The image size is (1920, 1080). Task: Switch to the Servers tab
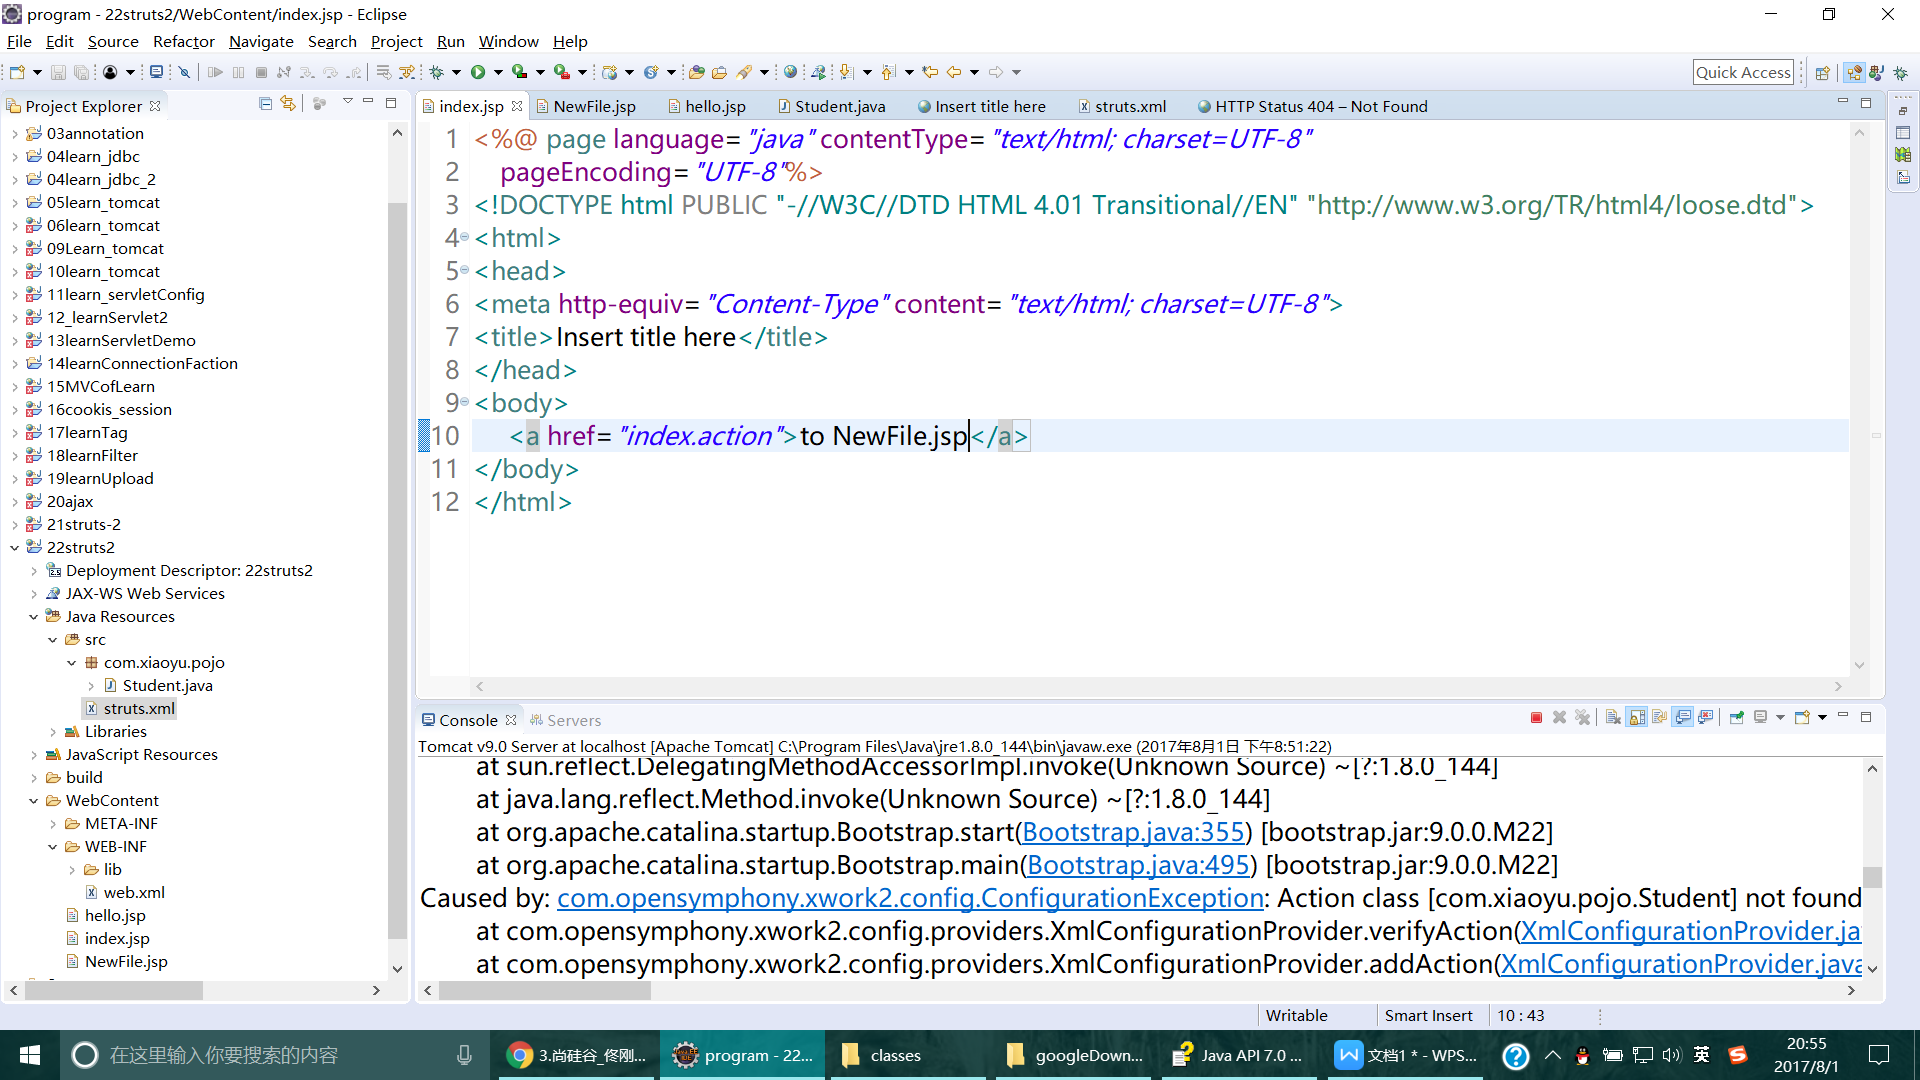click(566, 720)
